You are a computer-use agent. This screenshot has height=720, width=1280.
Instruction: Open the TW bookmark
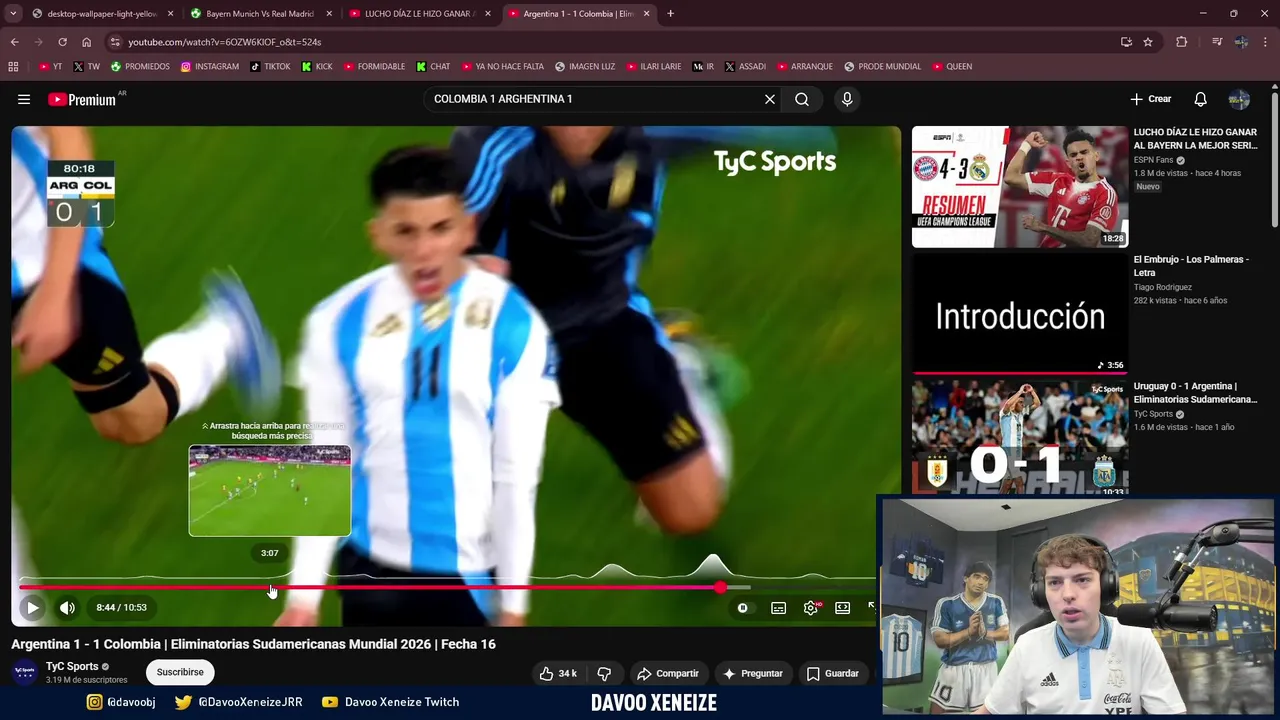tap(86, 67)
